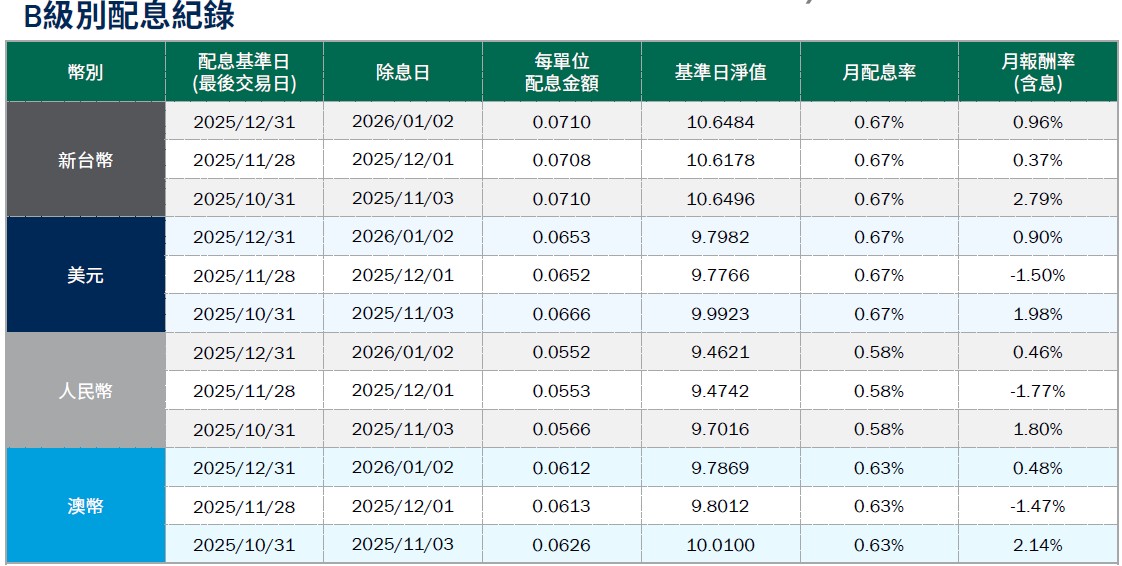Select the 幣別 column header

point(85,72)
